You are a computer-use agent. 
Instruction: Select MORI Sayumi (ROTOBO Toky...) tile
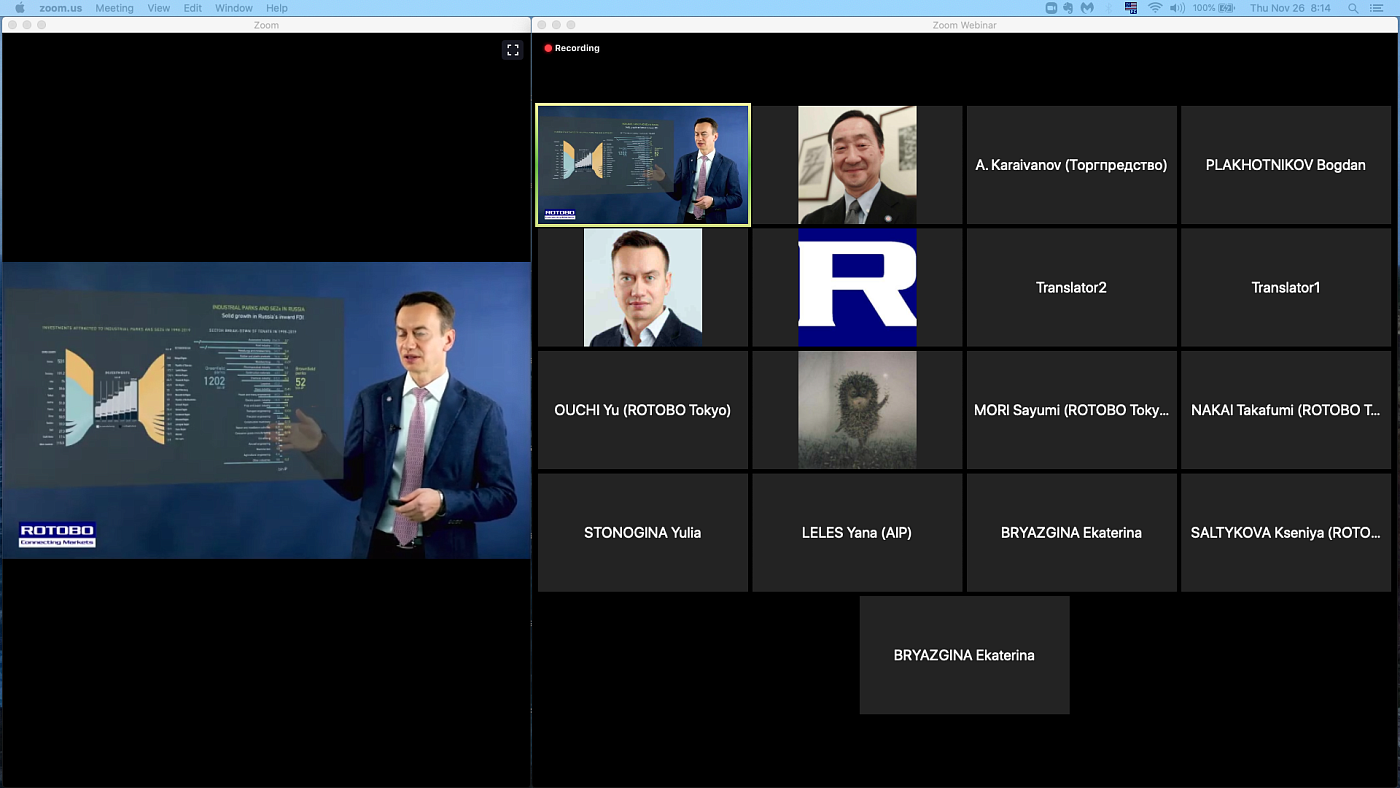pos(1071,410)
